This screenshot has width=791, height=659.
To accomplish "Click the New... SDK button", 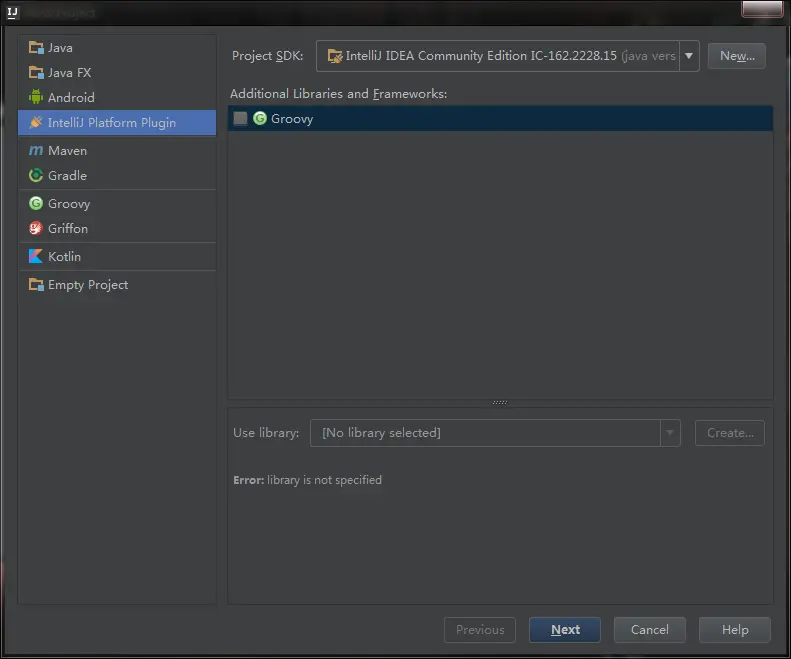I will [x=737, y=56].
